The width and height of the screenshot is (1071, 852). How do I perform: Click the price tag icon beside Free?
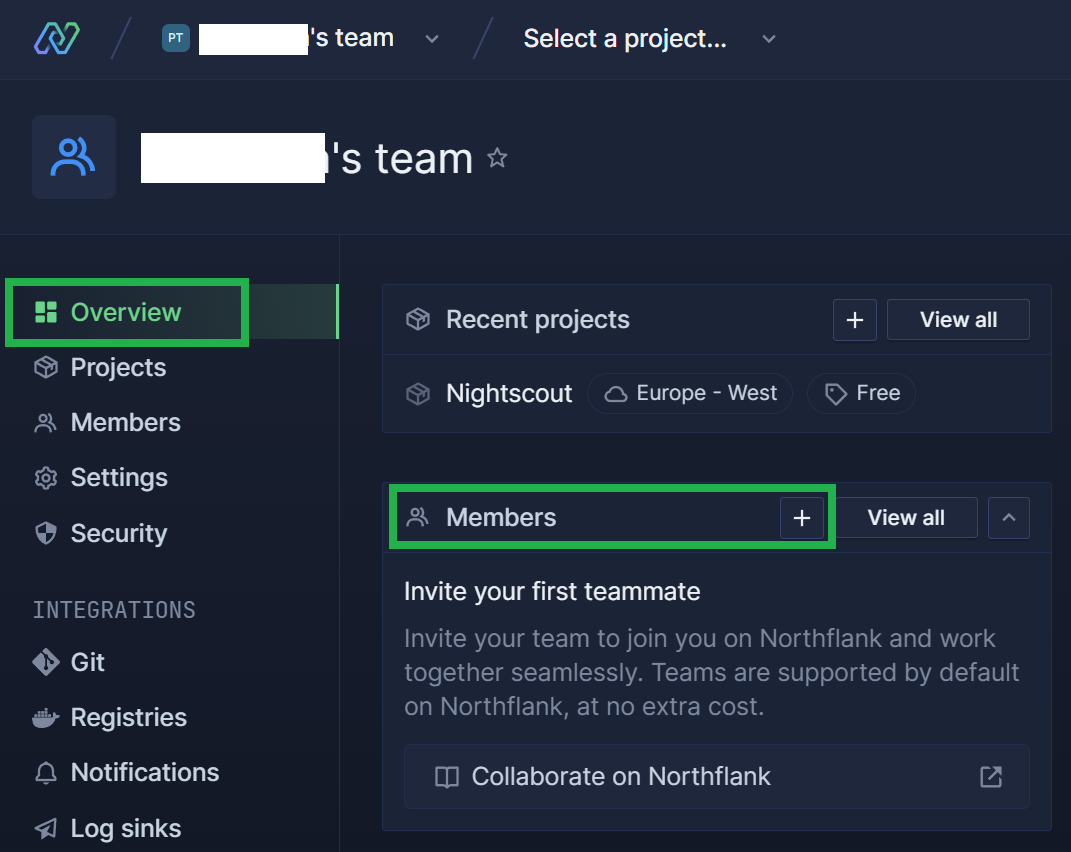click(x=835, y=394)
